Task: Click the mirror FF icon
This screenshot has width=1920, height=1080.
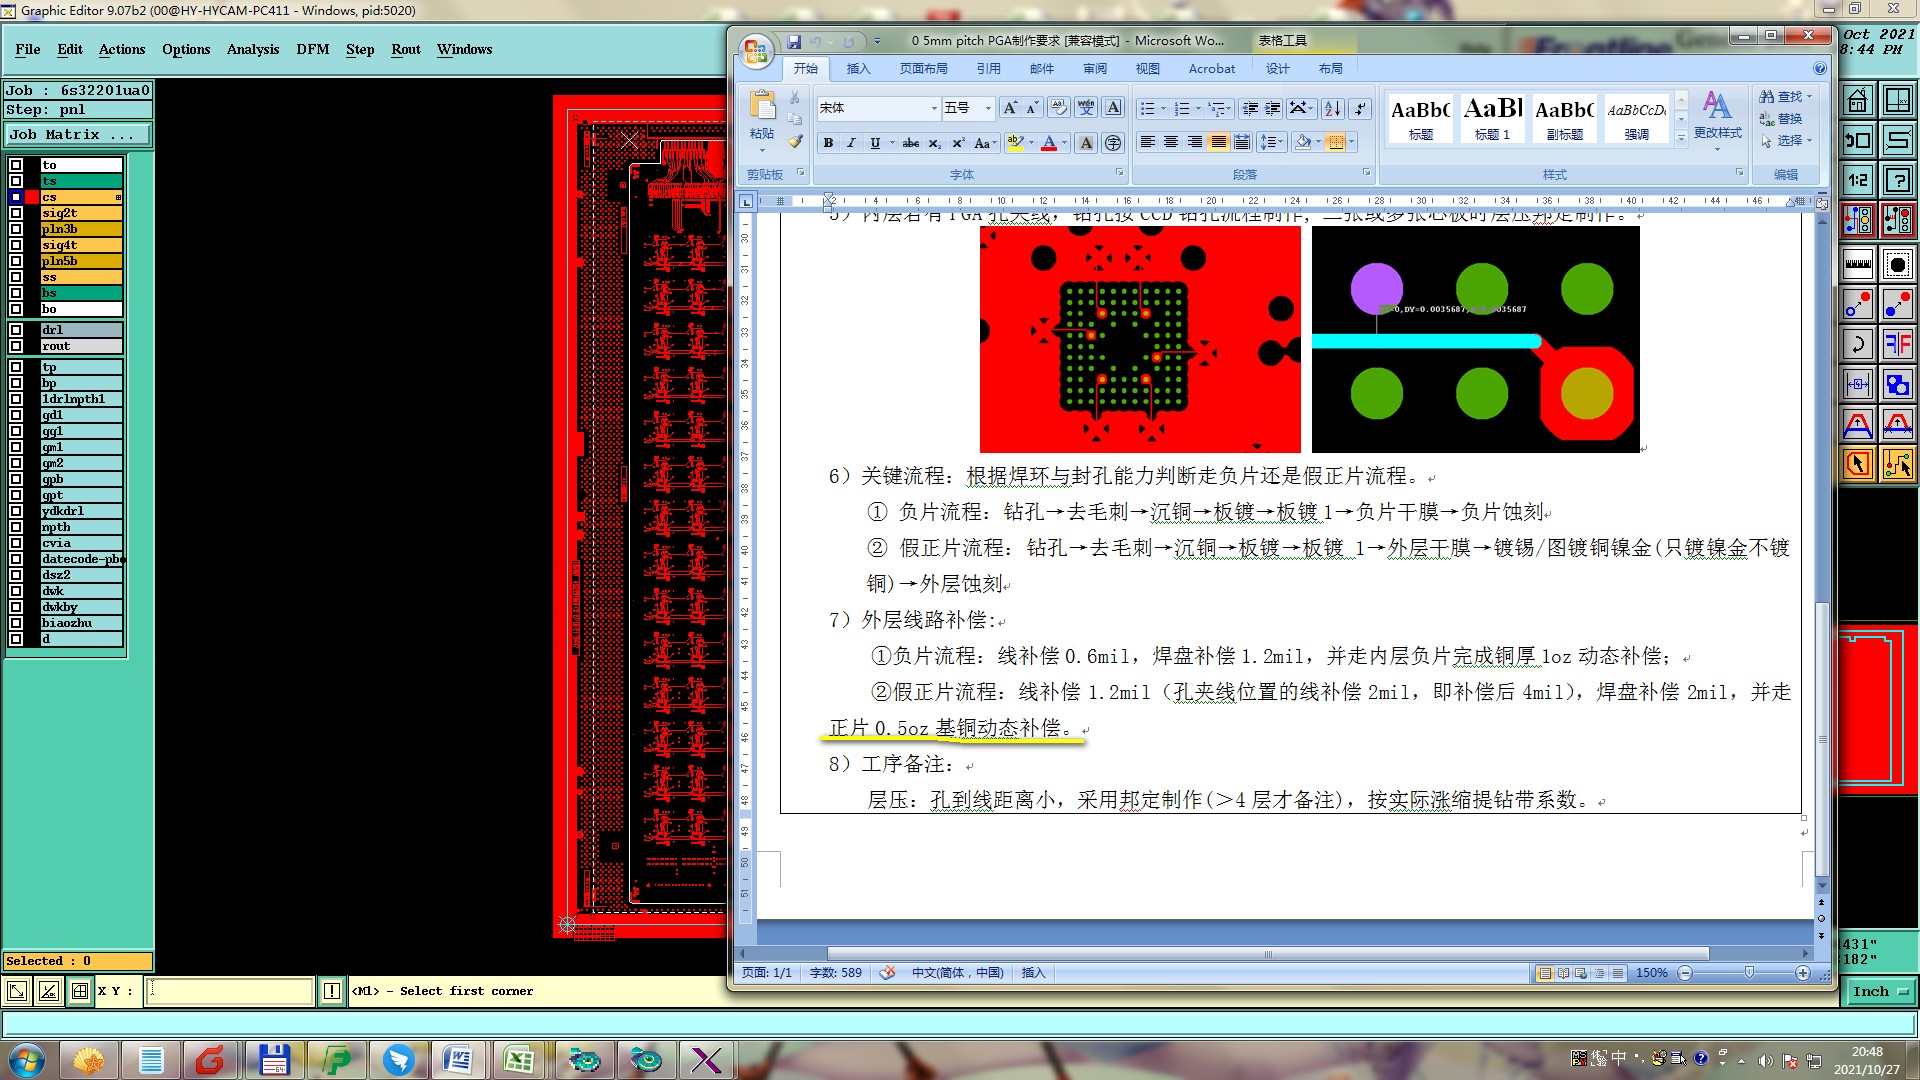Action: [1897, 345]
